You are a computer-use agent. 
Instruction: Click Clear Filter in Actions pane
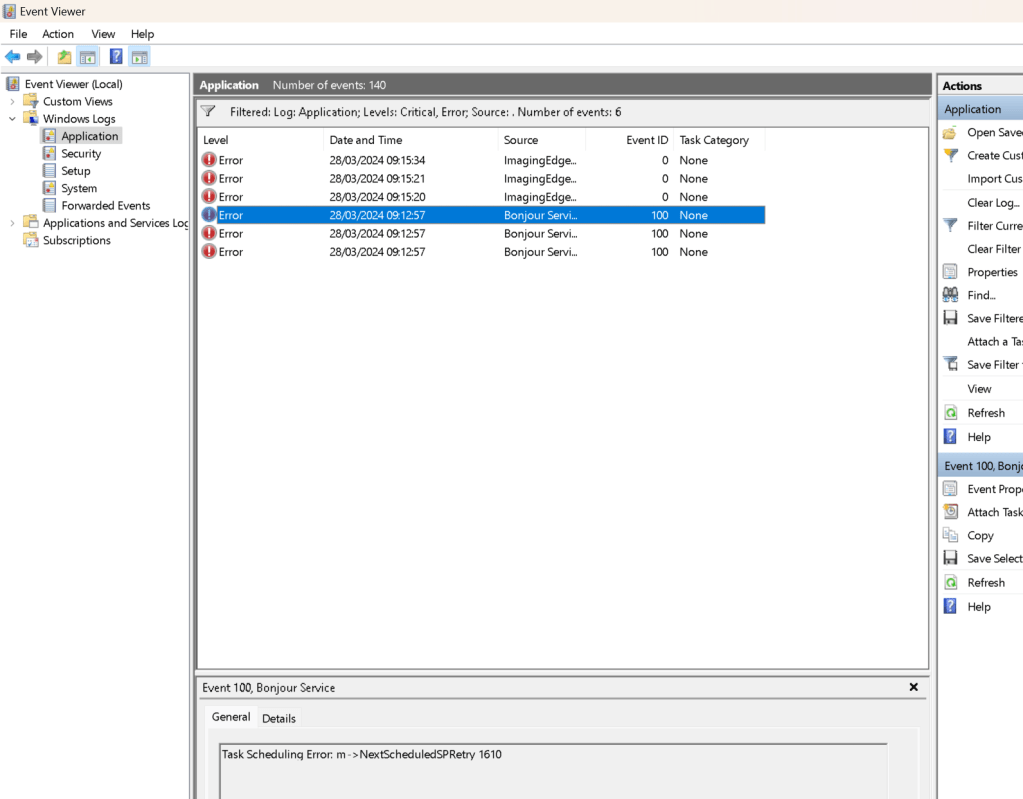pyautogui.click(x=994, y=249)
